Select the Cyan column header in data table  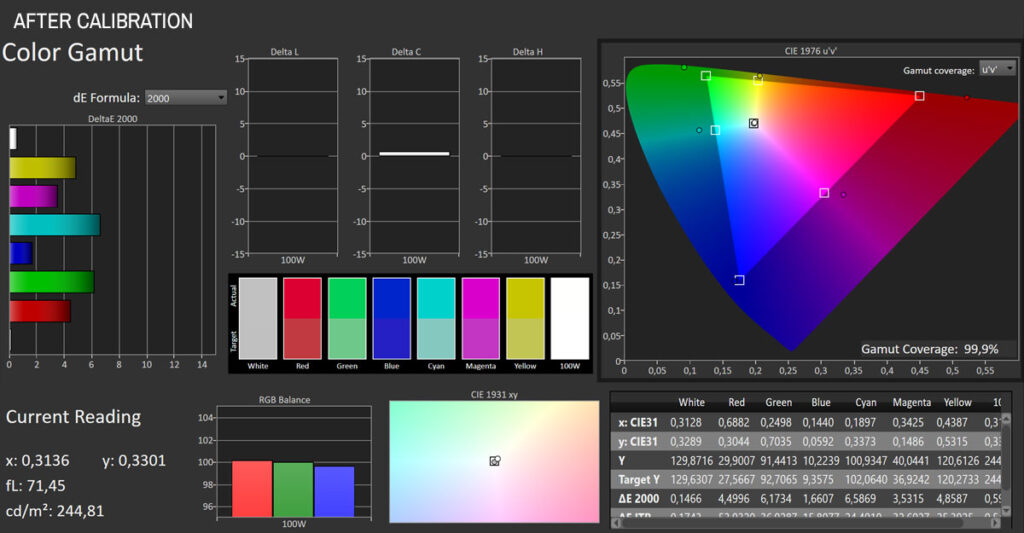[865, 402]
